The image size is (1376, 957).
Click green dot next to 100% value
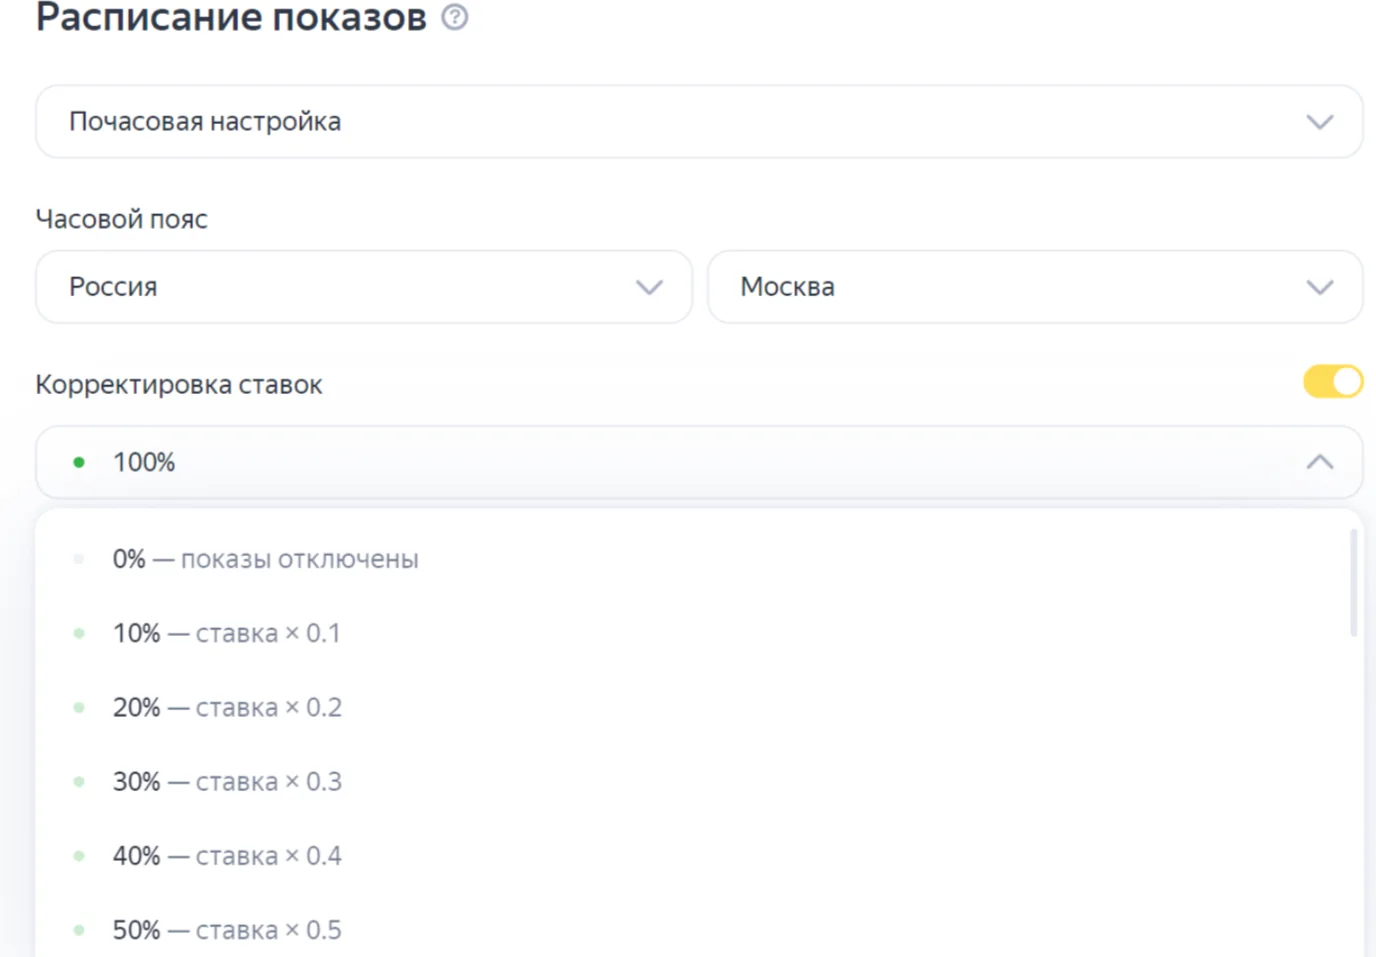coord(79,462)
